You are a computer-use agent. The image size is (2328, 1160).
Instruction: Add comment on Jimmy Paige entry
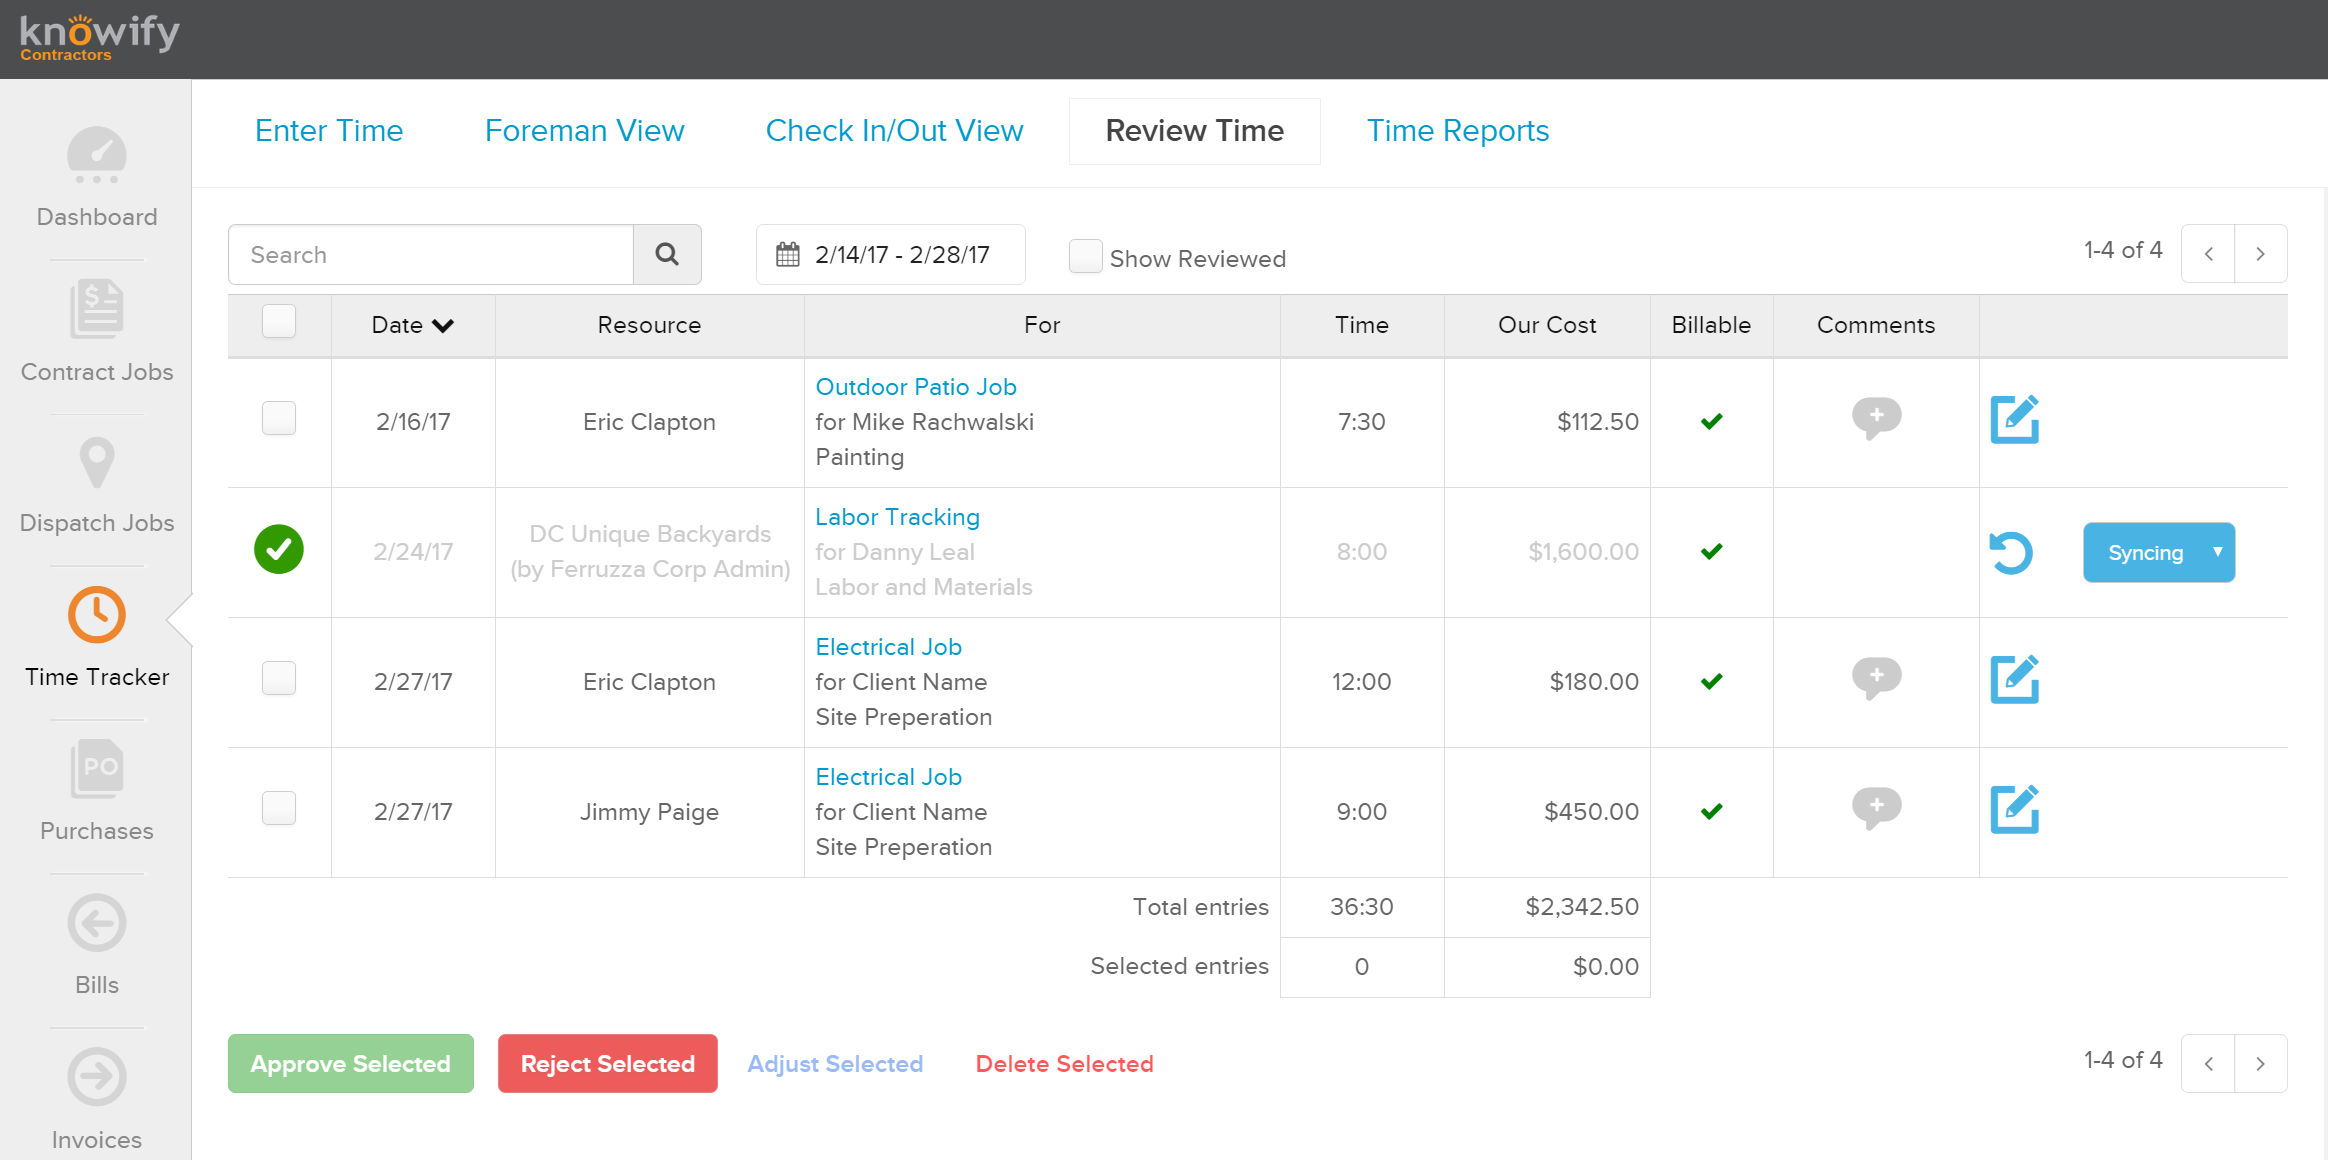coord(1876,808)
